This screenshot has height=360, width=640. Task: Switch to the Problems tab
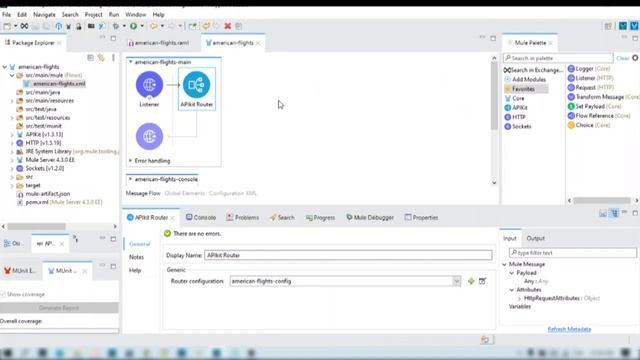coord(242,218)
